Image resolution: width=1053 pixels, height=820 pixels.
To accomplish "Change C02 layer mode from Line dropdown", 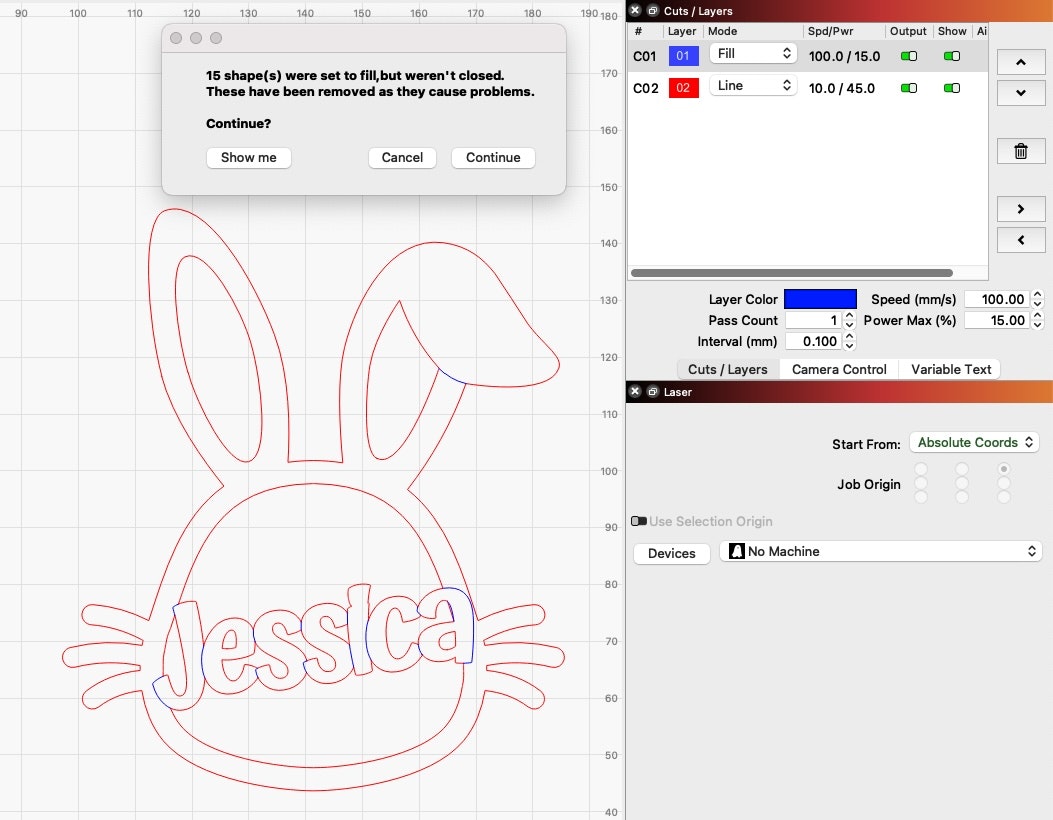I will point(752,85).
